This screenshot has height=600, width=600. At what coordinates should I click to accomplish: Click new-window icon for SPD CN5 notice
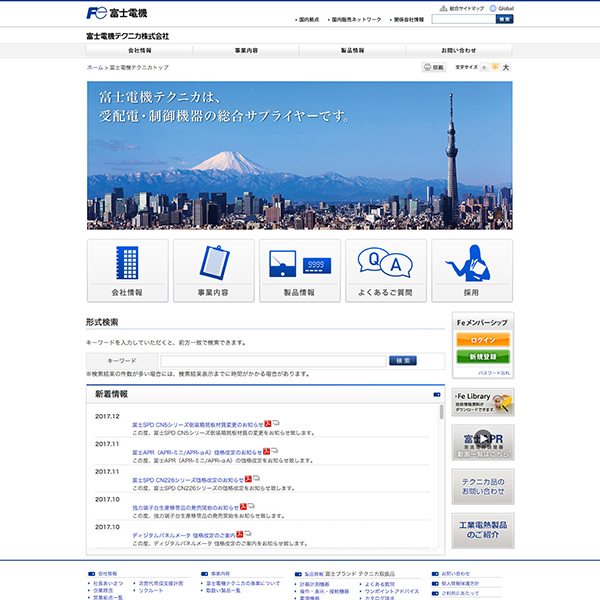tap(276, 423)
